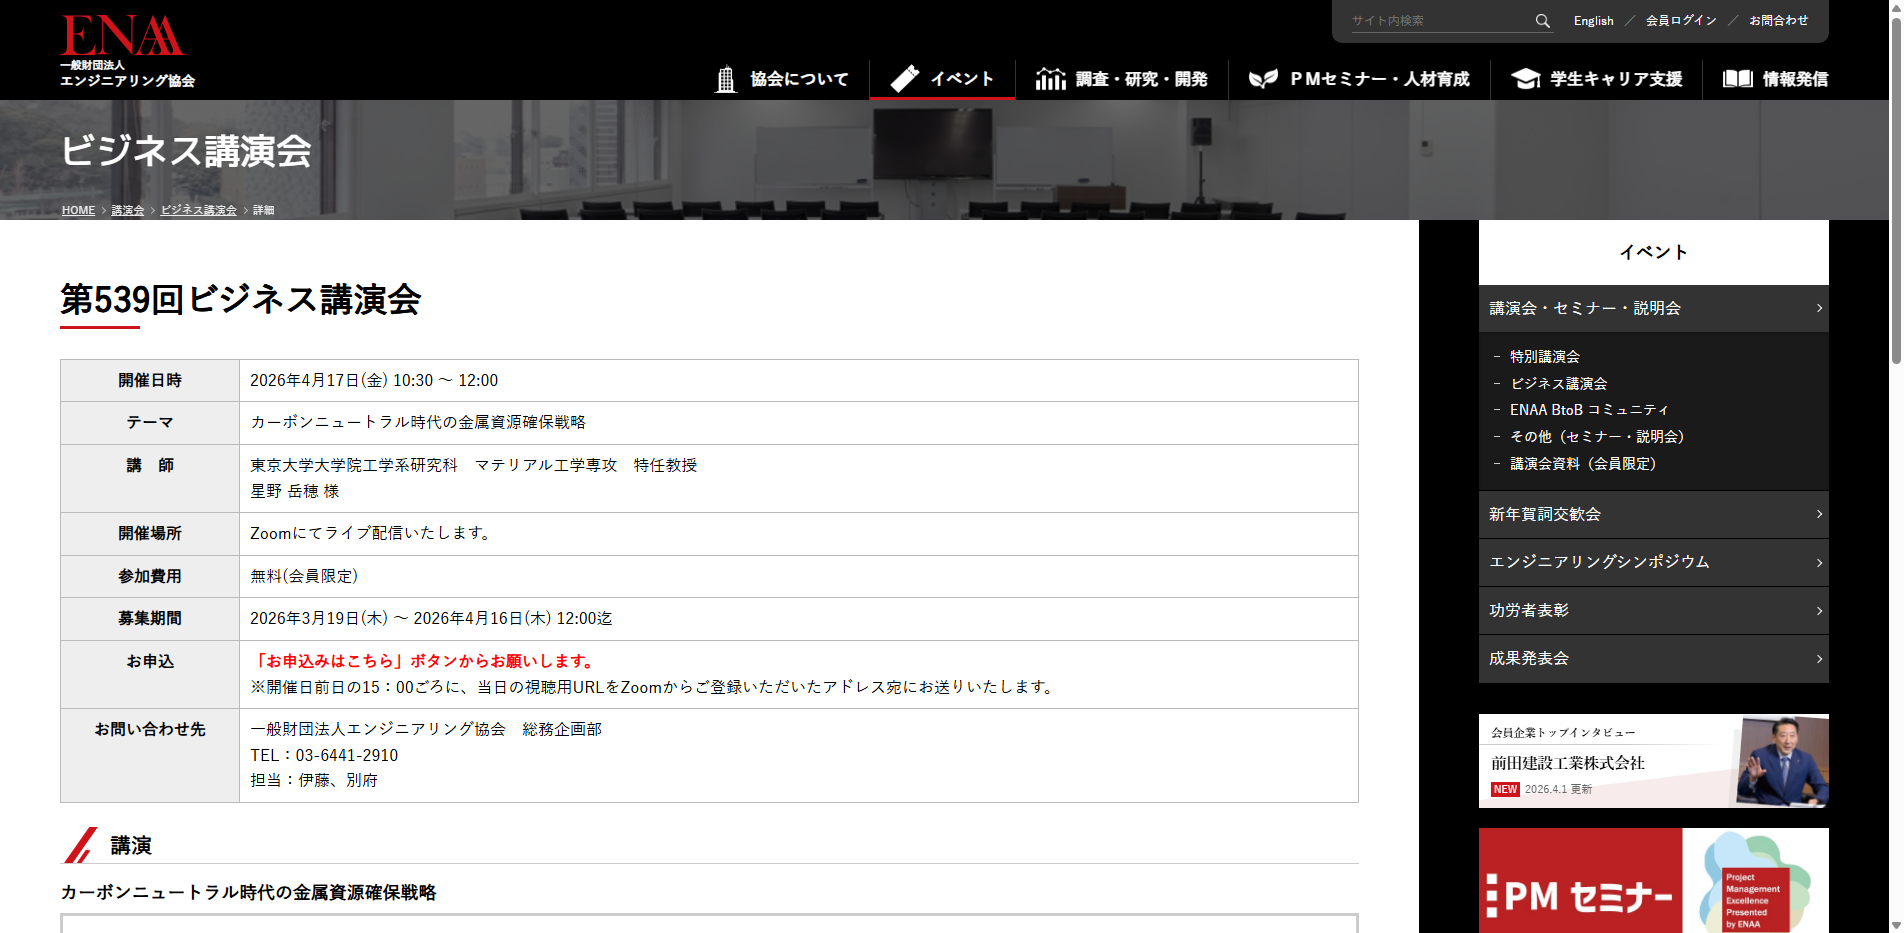Open the 功労者表彰 sidebar item
This screenshot has width=1904, height=933.
(x=1652, y=610)
